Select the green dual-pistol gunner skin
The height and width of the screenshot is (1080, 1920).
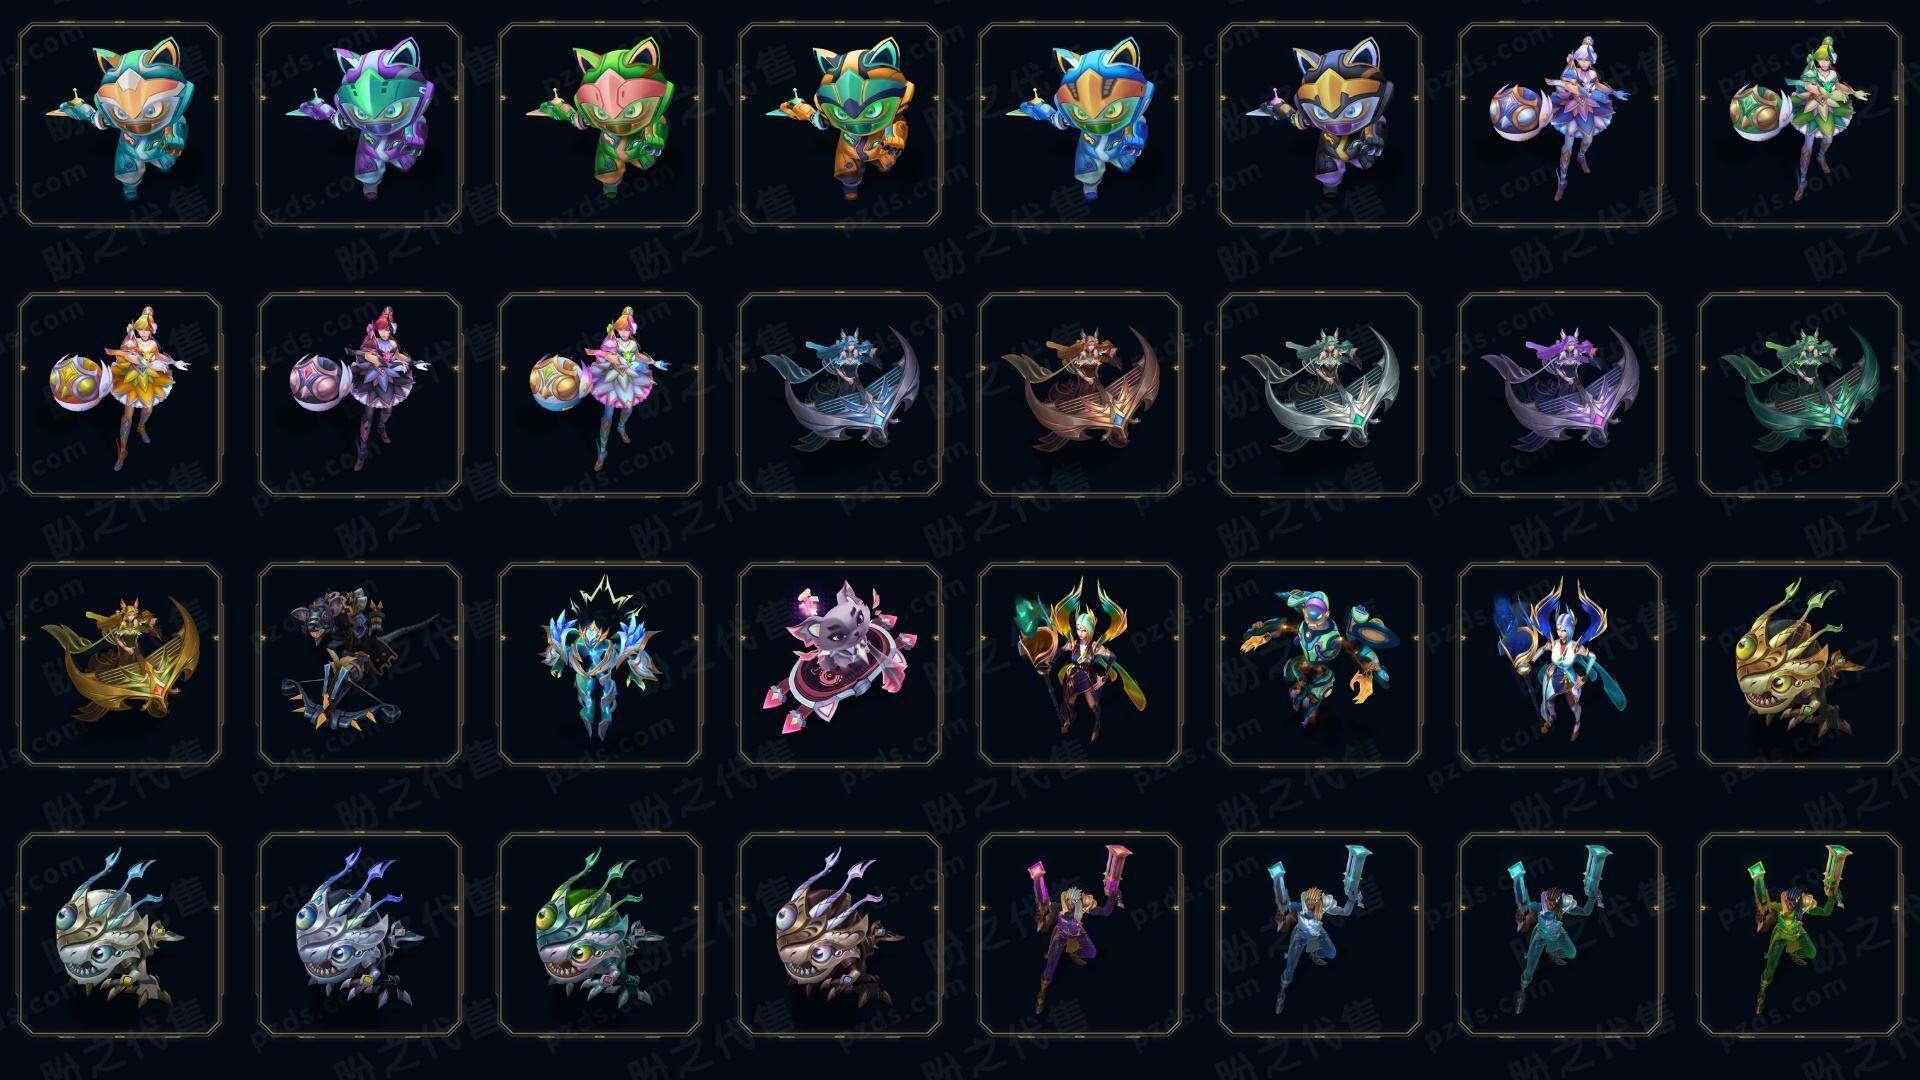(x=1800, y=934)
